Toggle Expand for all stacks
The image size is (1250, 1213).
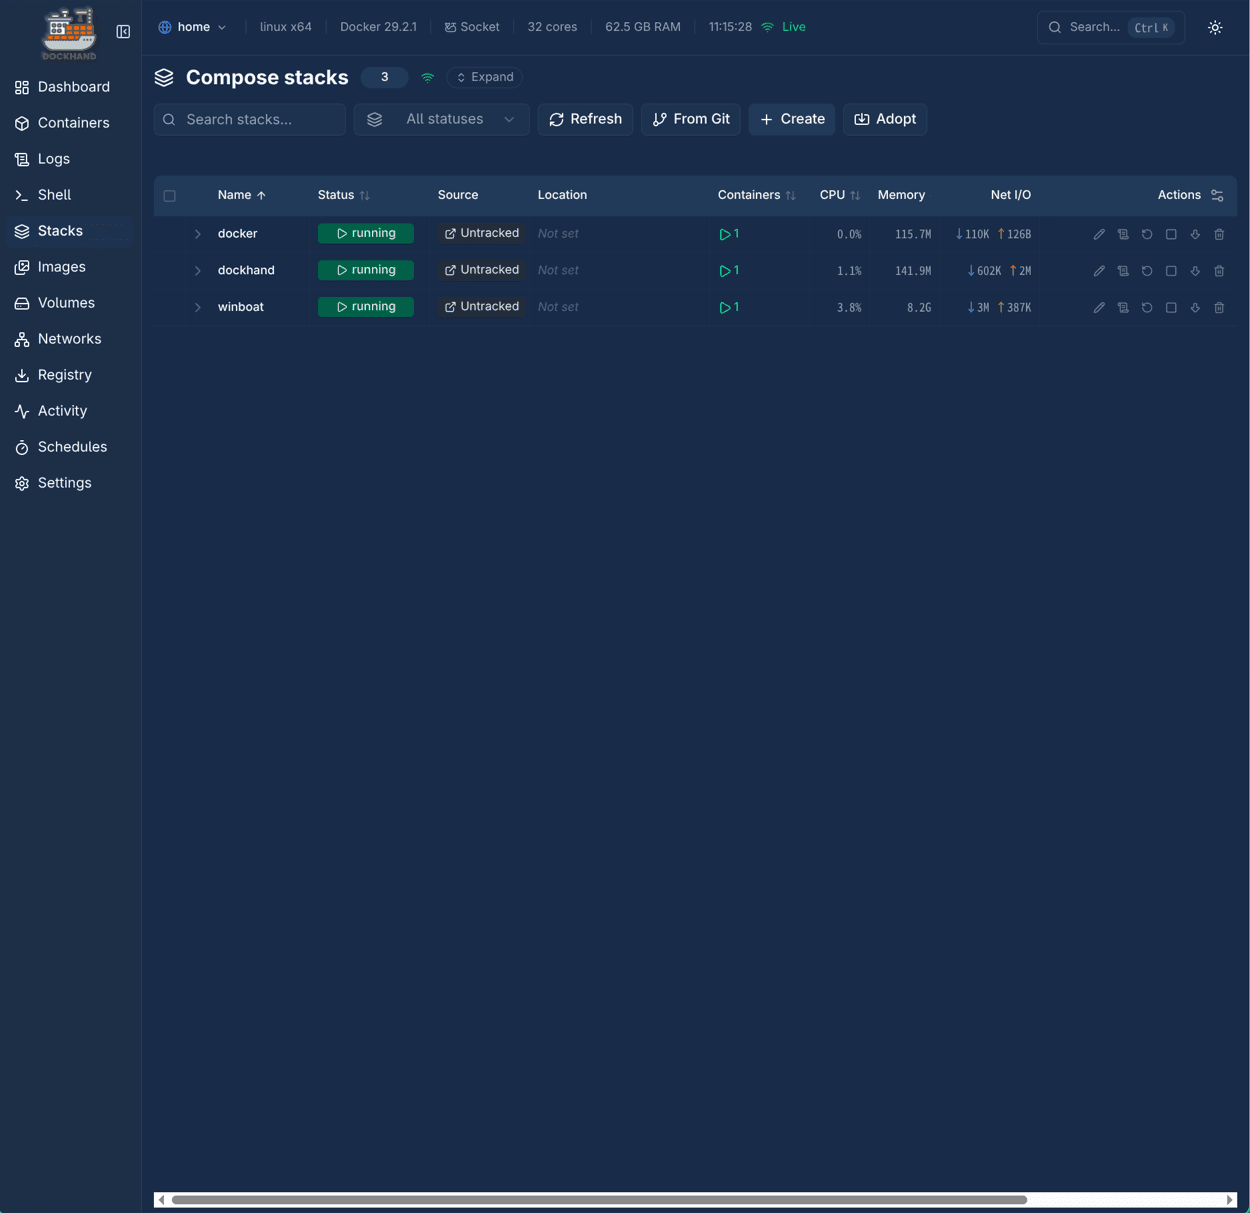[485, 77]
